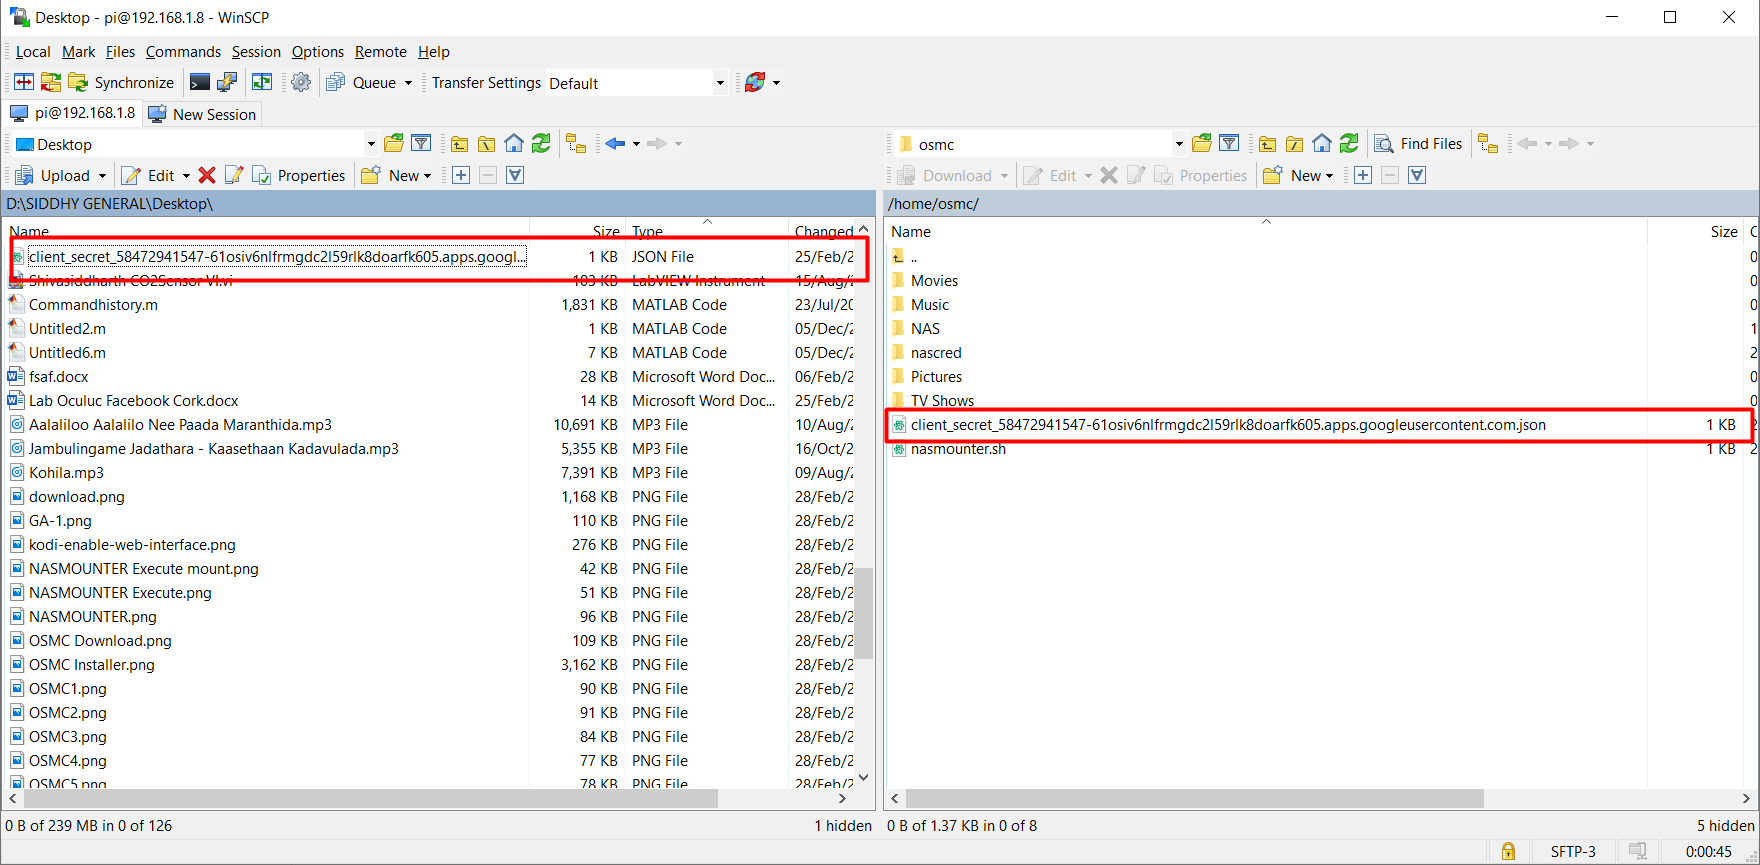Select Commandhistory.m in local panel
Screen dimensions: 1760x865
(x=93, y=305)
